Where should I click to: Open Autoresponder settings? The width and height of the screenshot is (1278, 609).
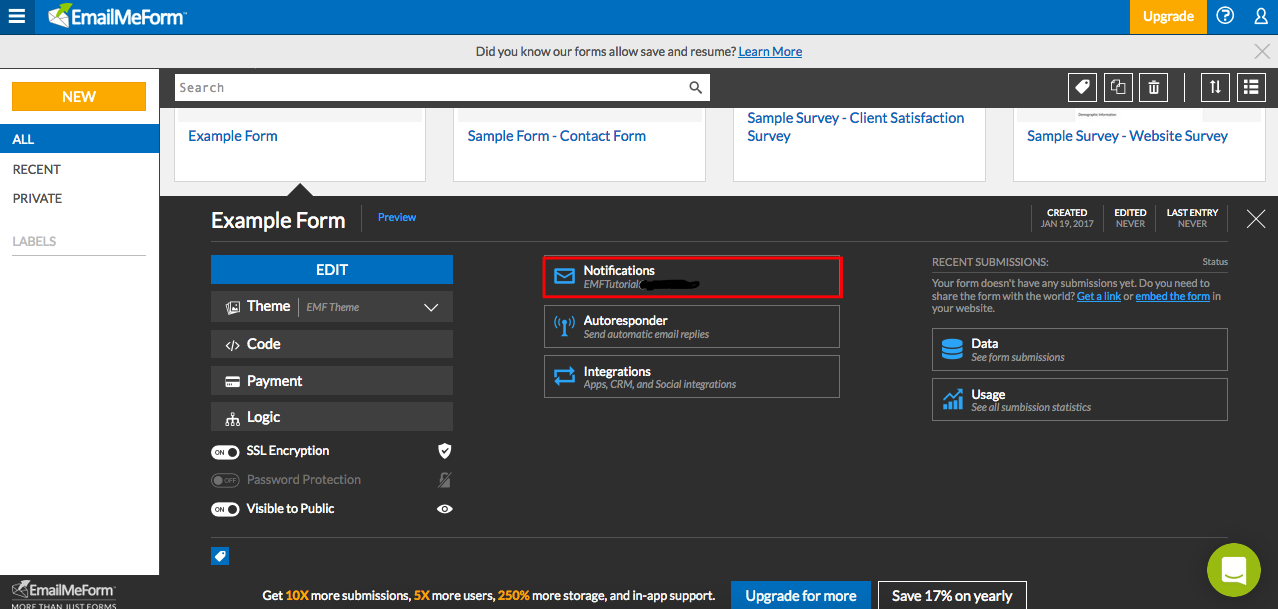[692, 327]
